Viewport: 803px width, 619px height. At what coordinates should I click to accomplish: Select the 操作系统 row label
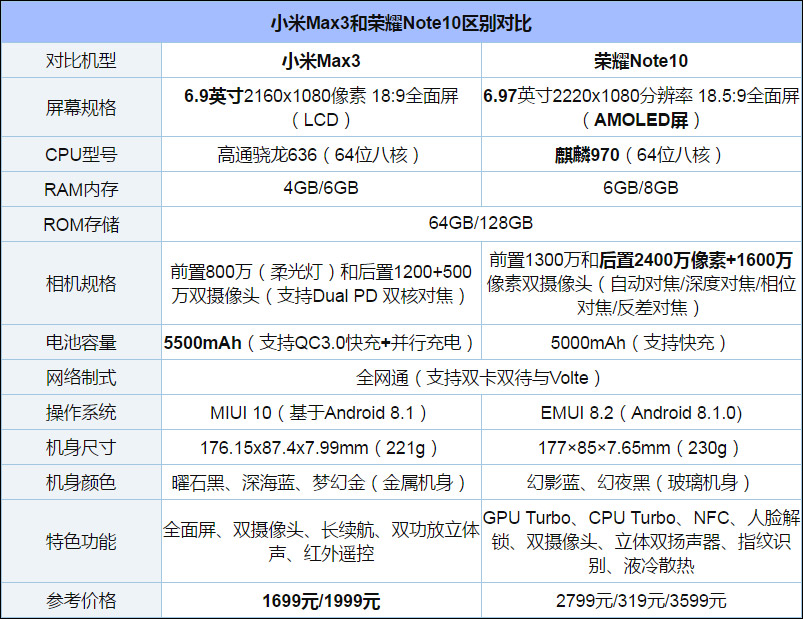pos(81,413)
